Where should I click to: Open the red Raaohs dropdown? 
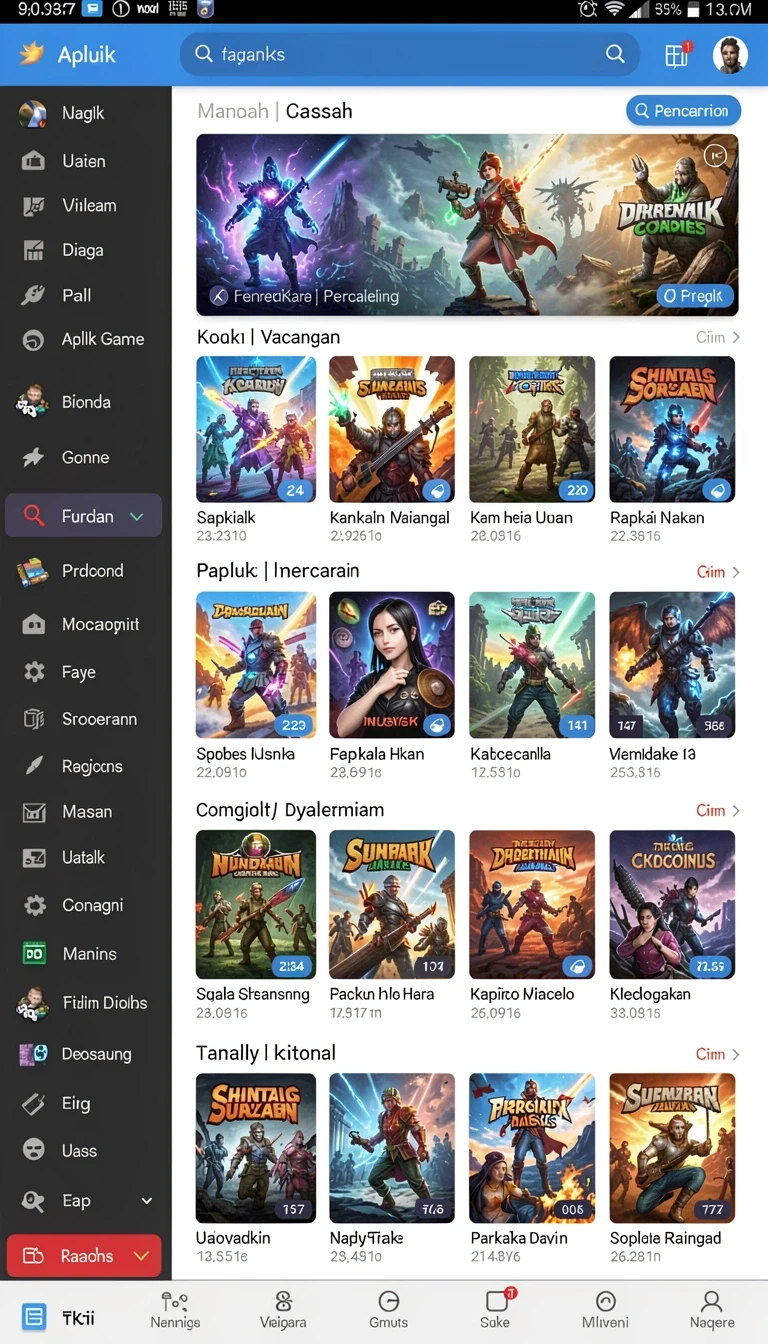(x=84, y=1256)
